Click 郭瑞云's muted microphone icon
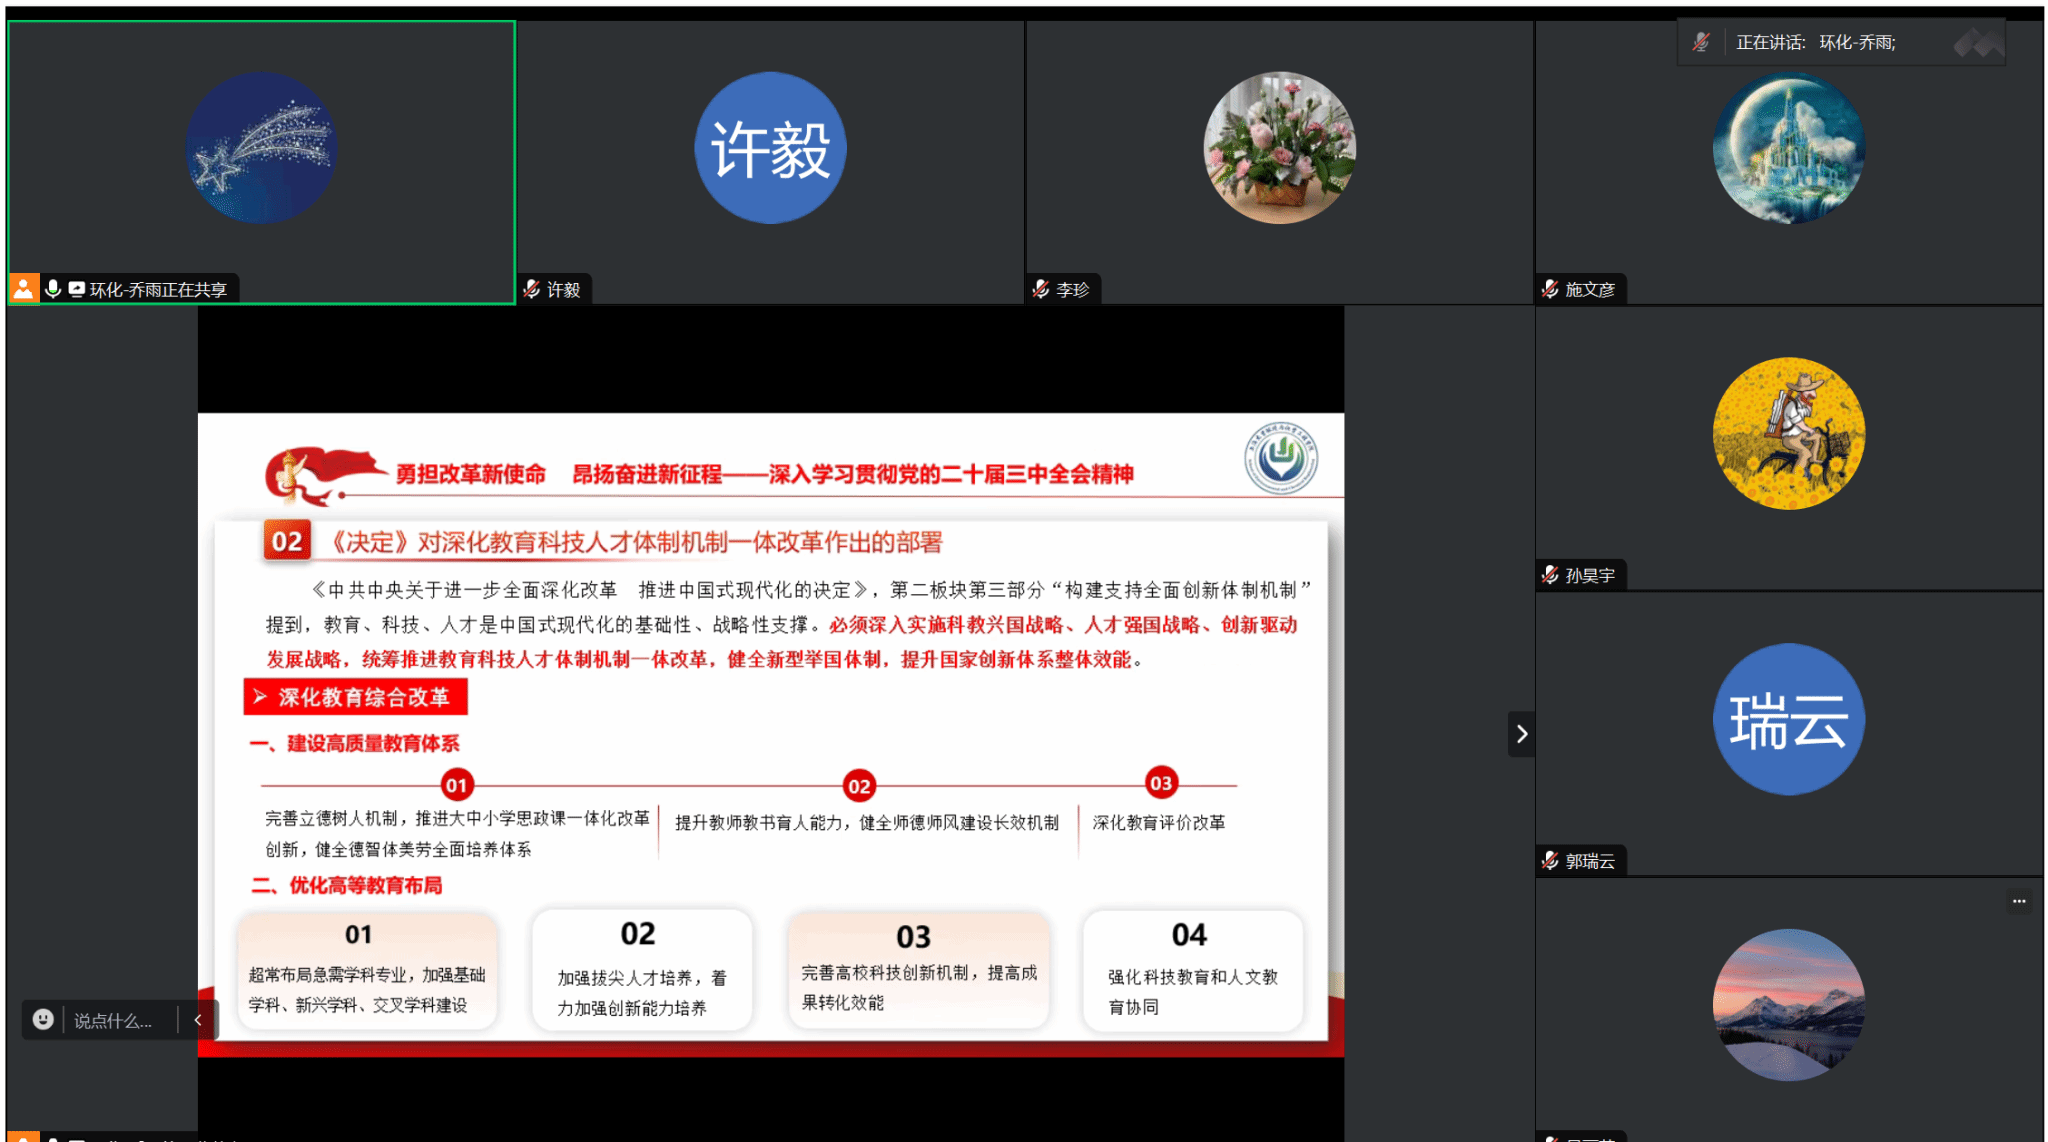Image resolution: width=2048 pixels, height=1142 pixels. tap(1550, 861)
